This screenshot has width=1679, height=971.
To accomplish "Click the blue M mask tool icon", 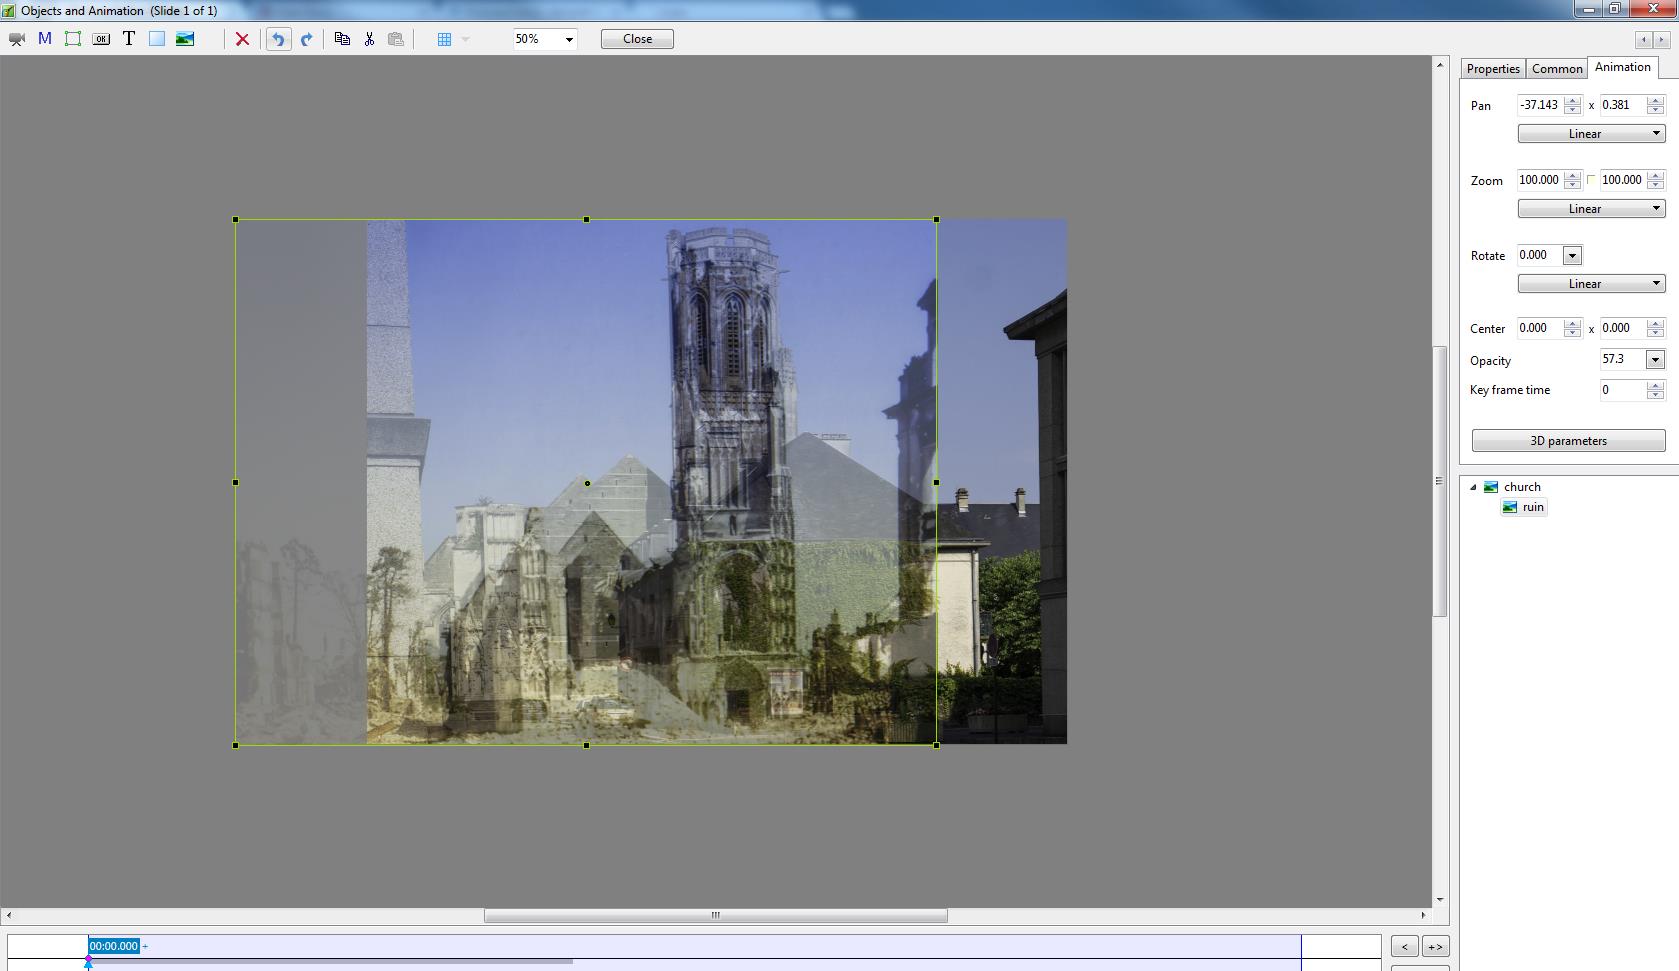I will point(45,39).
